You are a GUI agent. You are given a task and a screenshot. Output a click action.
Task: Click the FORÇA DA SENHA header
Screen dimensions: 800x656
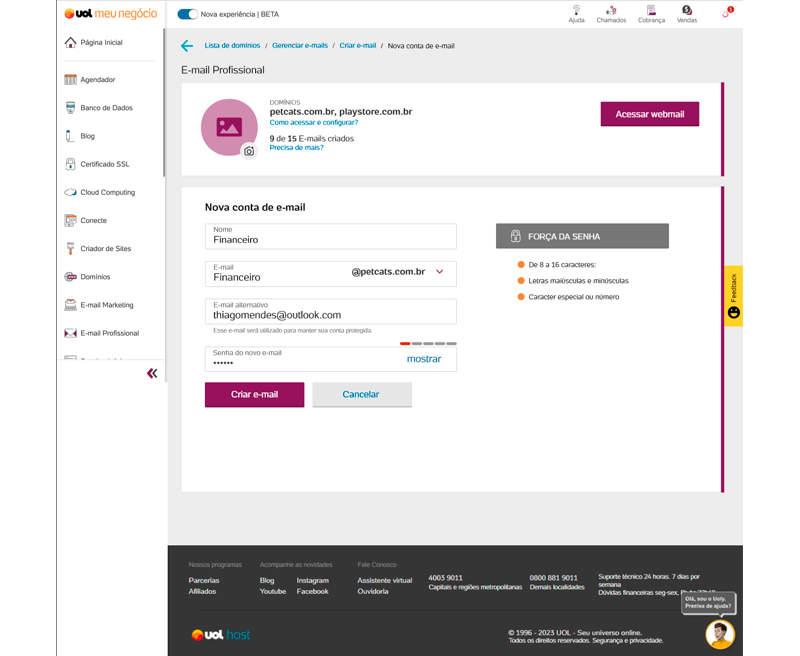(582, 236)
